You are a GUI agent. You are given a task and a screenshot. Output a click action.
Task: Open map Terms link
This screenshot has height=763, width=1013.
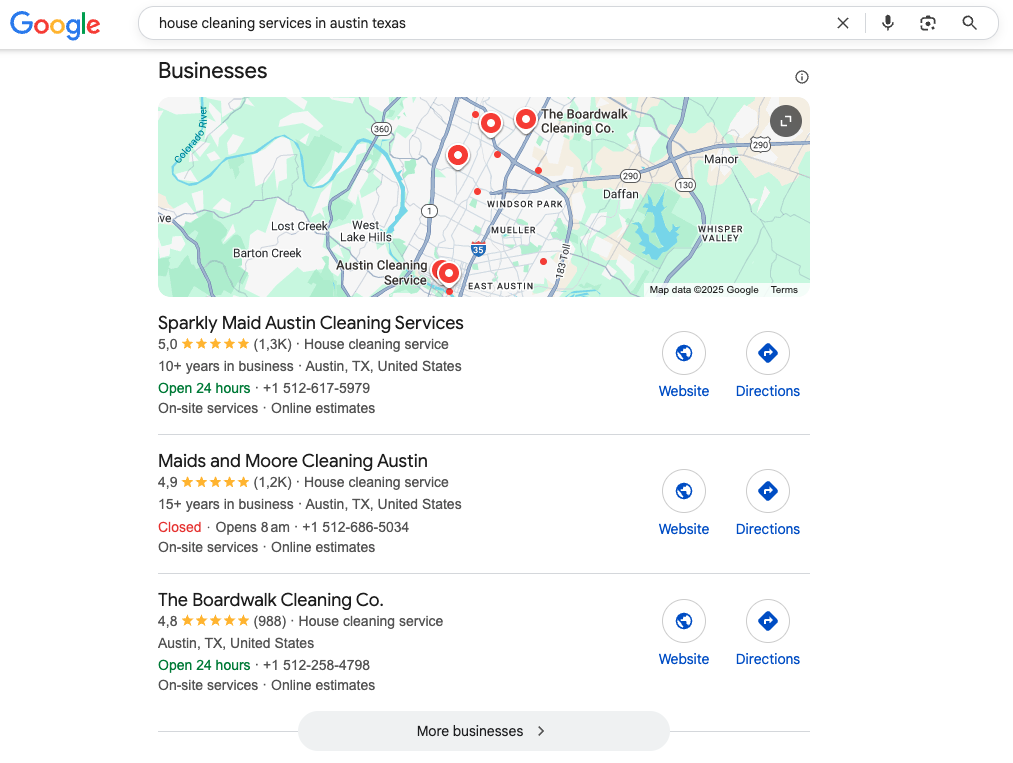tap(784, 289)
